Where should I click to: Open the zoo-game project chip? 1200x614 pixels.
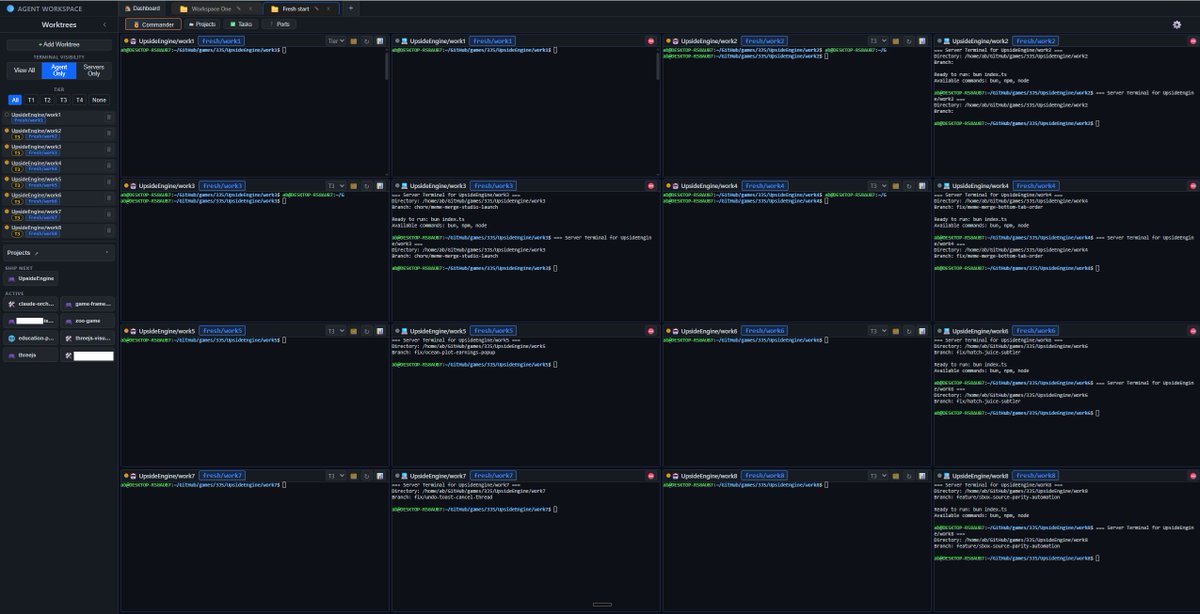[x=88, y=321]
